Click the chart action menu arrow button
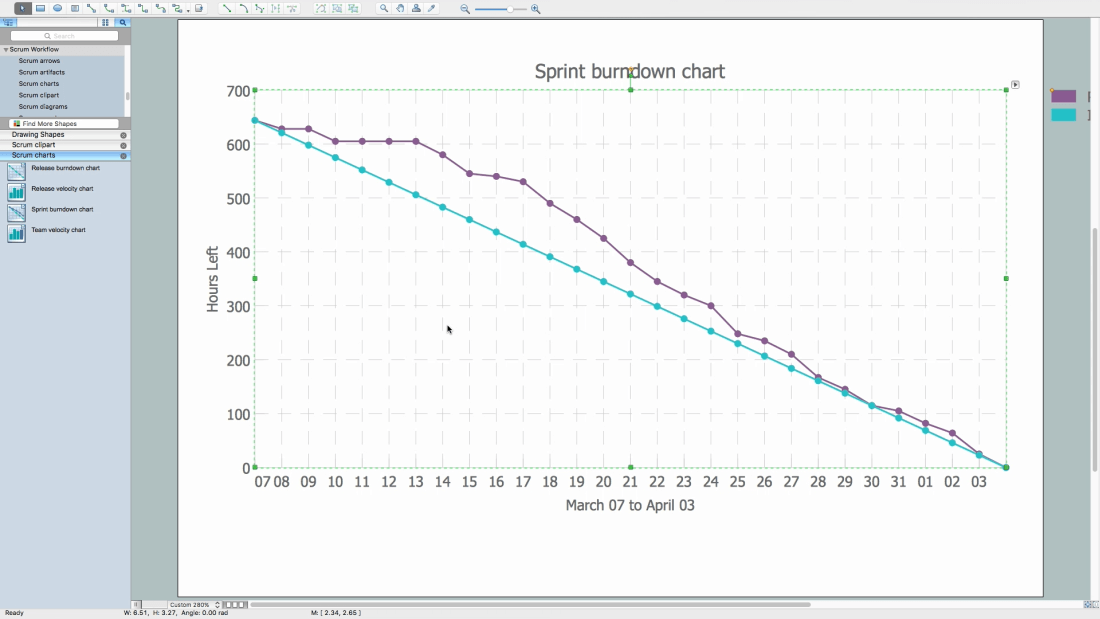 1015,85
